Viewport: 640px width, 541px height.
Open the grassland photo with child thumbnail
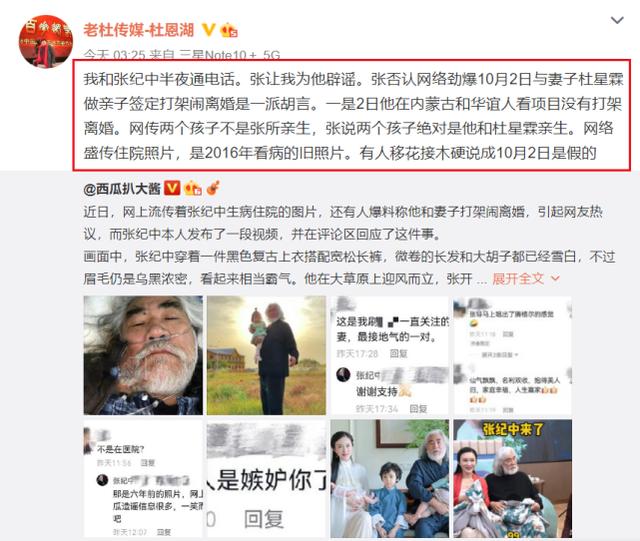tap(266, 355)
